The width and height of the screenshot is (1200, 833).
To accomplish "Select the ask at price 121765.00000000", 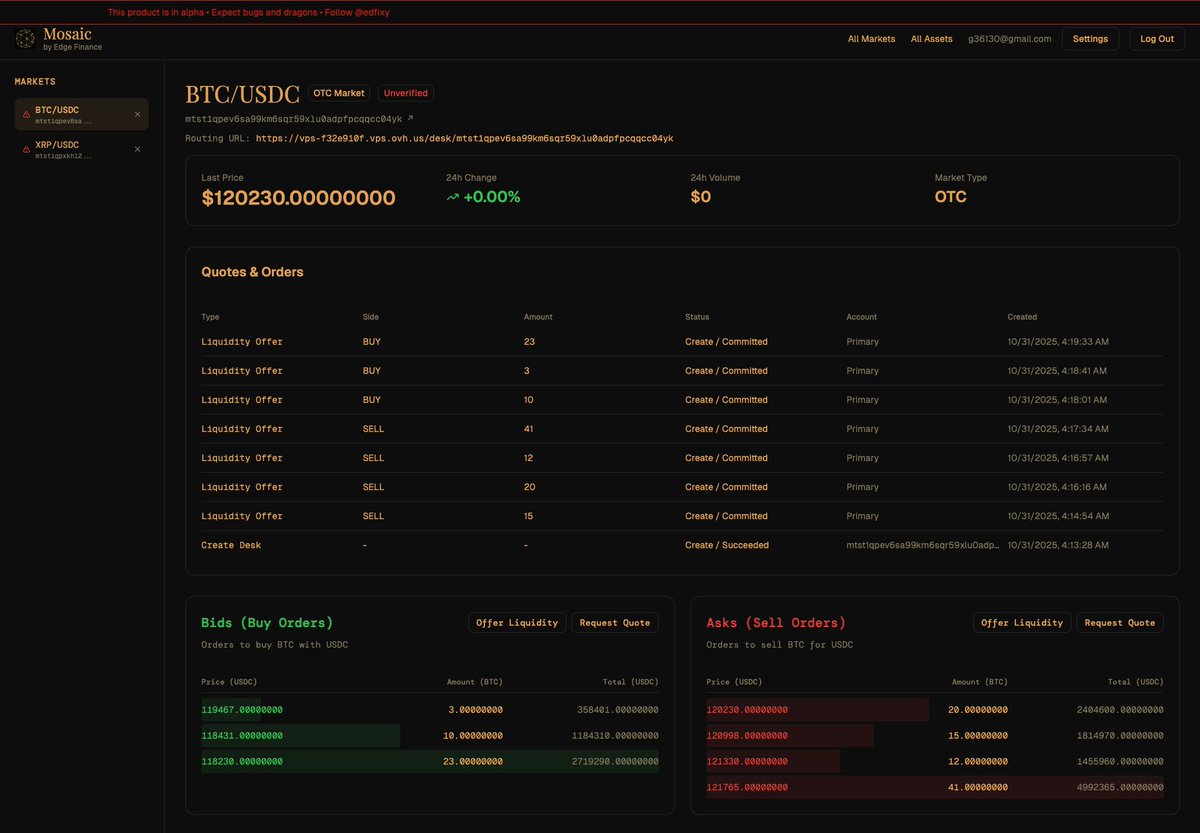I will click(935, 787).
